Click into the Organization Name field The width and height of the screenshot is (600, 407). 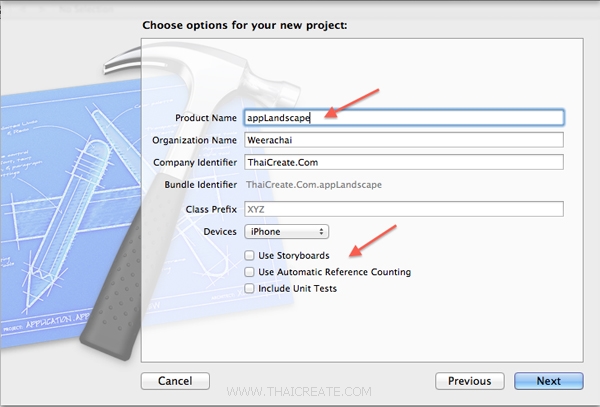tap(404, 140)
